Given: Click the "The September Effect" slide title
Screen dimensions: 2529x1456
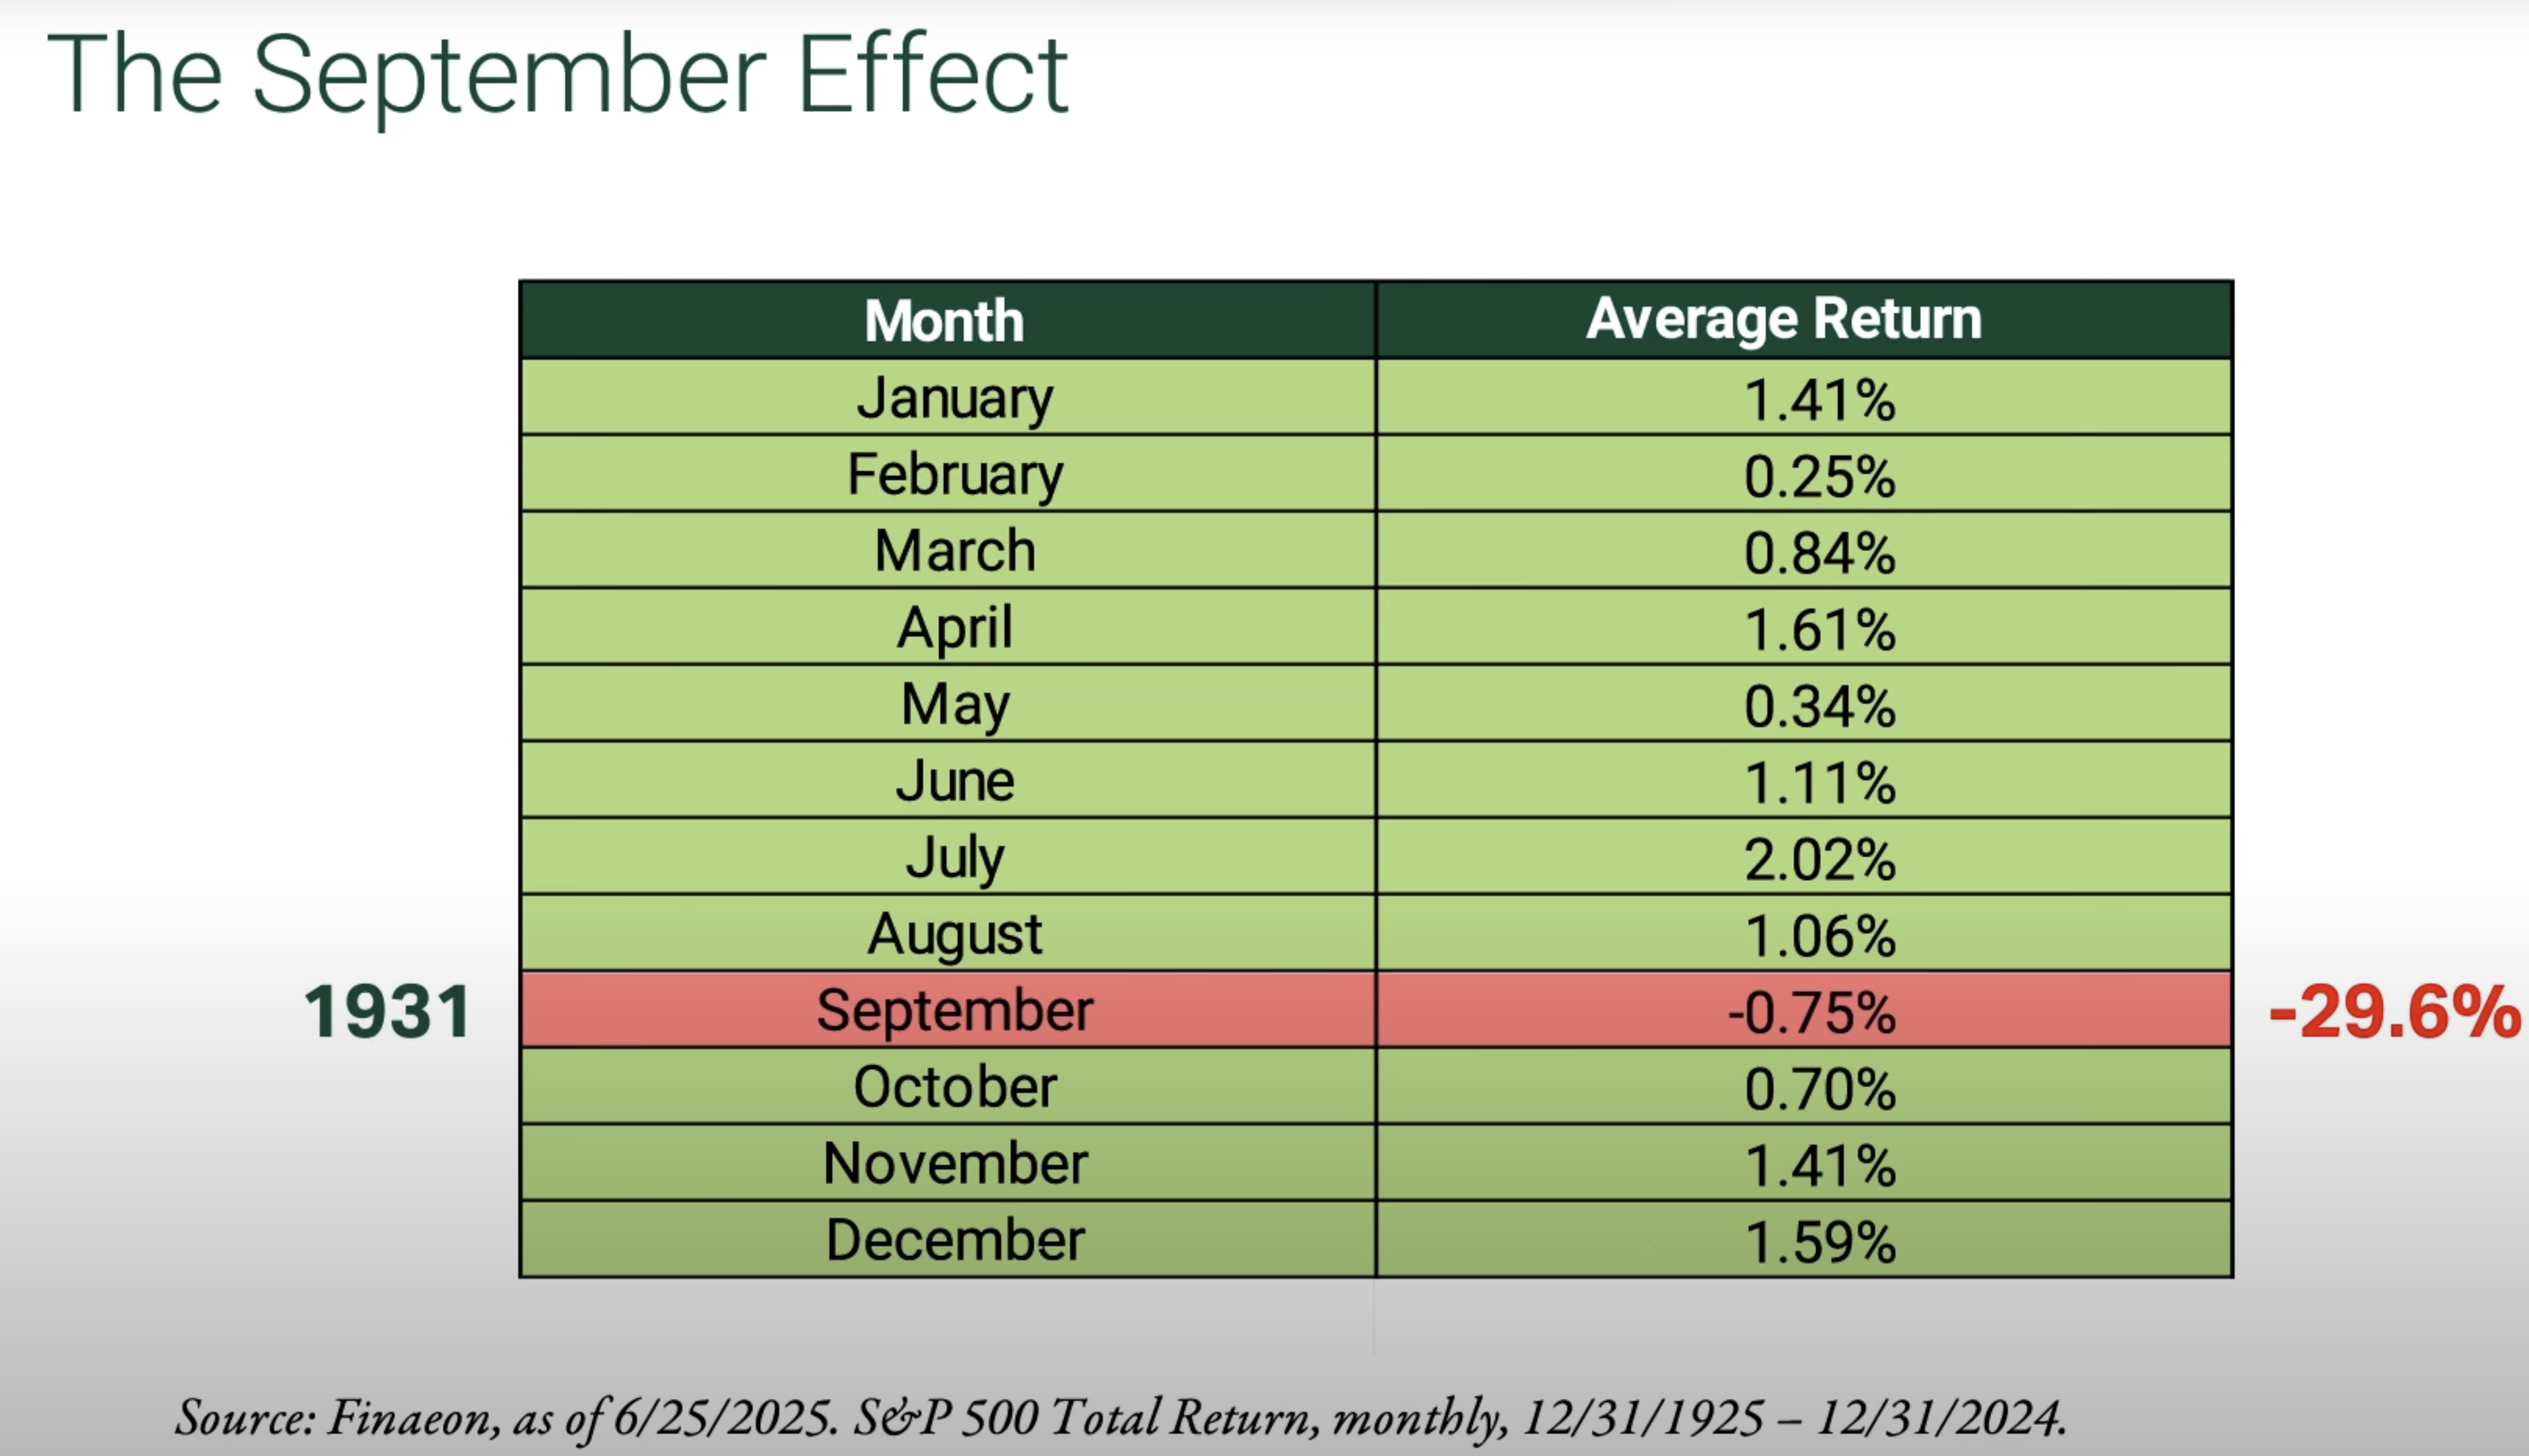Looking at the screenshot, I should tap(557, 74).
